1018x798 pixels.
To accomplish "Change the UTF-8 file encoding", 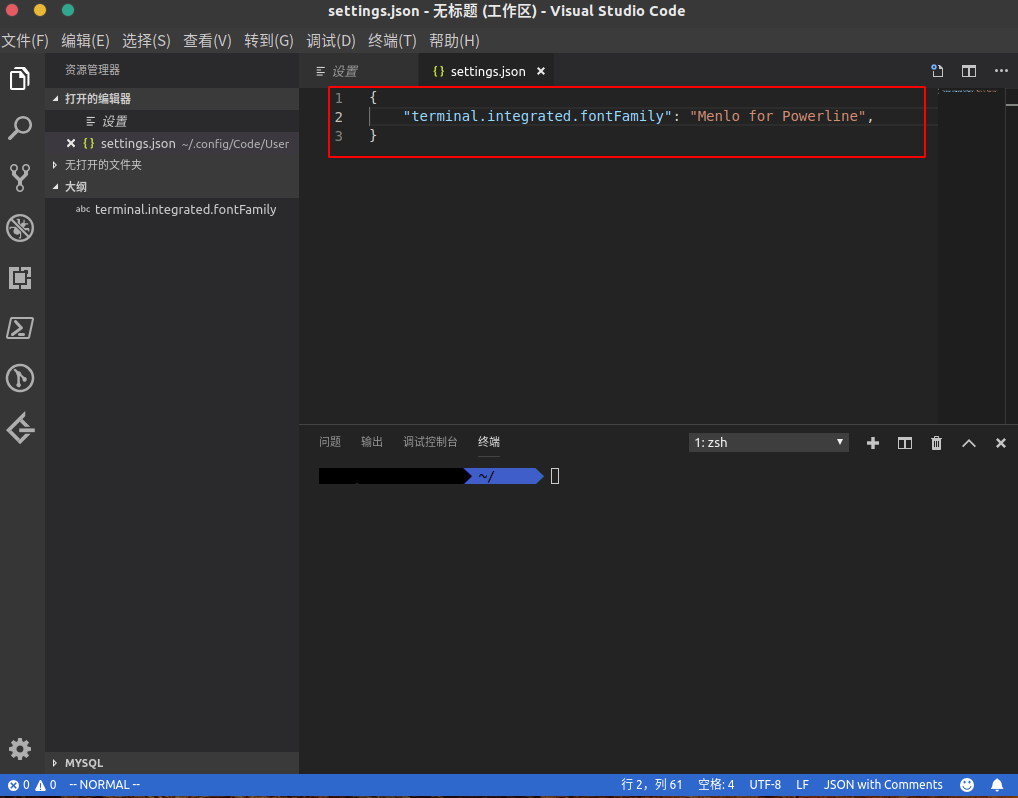I will 765,784.
